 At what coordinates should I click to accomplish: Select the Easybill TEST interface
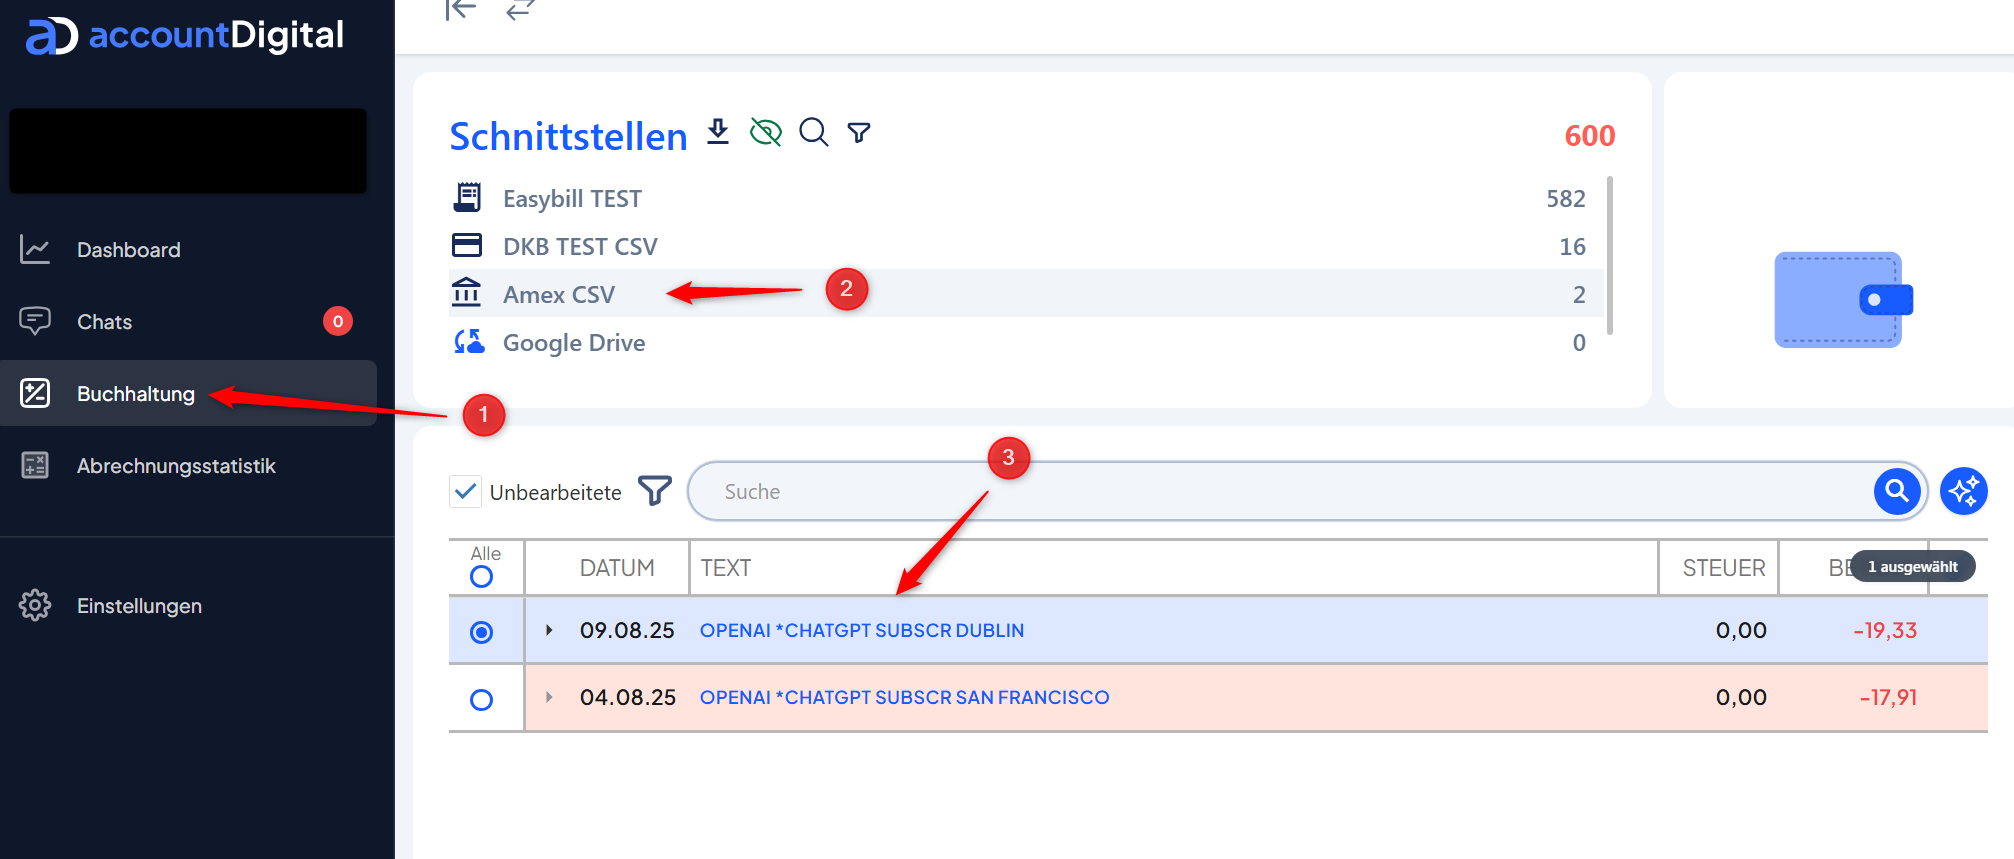tap(1026, 198)
